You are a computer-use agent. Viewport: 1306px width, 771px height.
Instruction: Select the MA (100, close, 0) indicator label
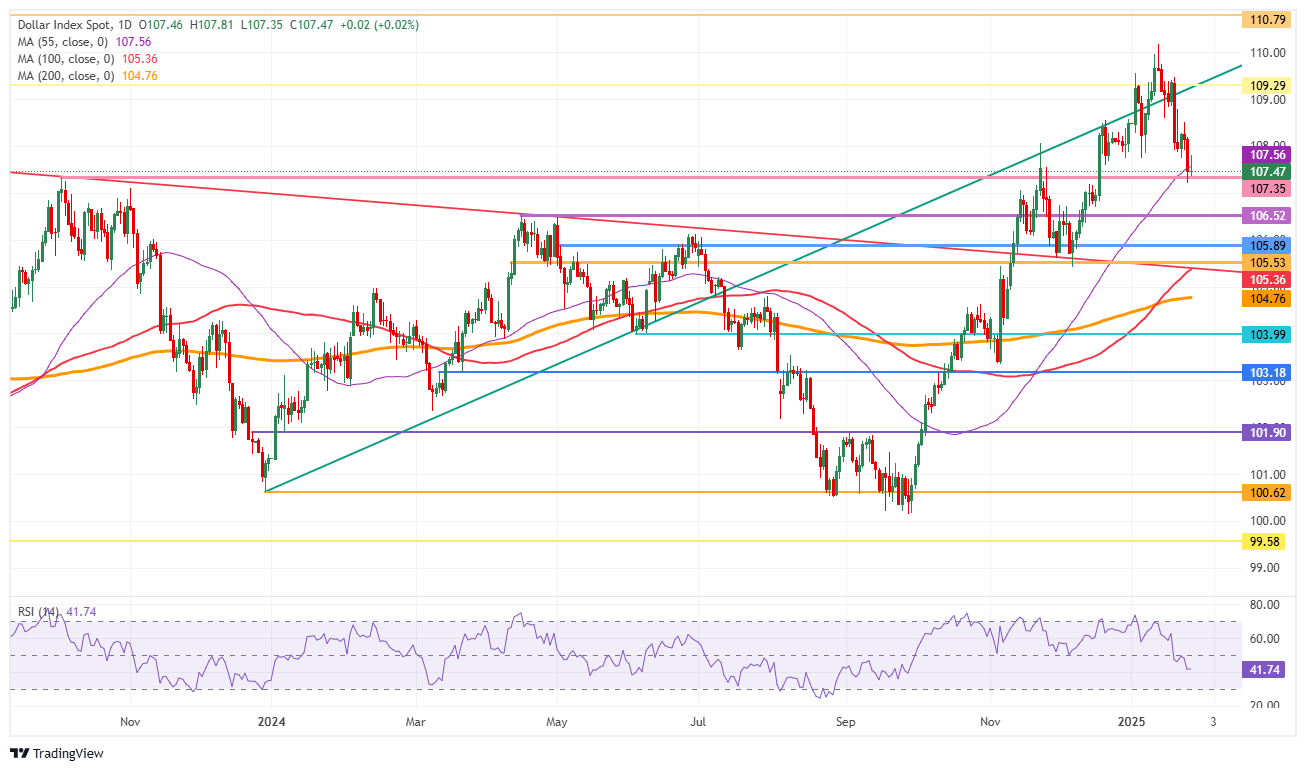pyautogui.click(x=66, y=59)
